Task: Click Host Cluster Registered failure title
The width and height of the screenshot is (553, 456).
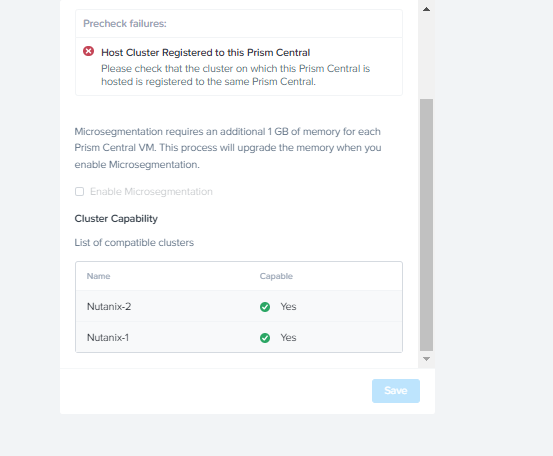Action: (x=206, y=53)
